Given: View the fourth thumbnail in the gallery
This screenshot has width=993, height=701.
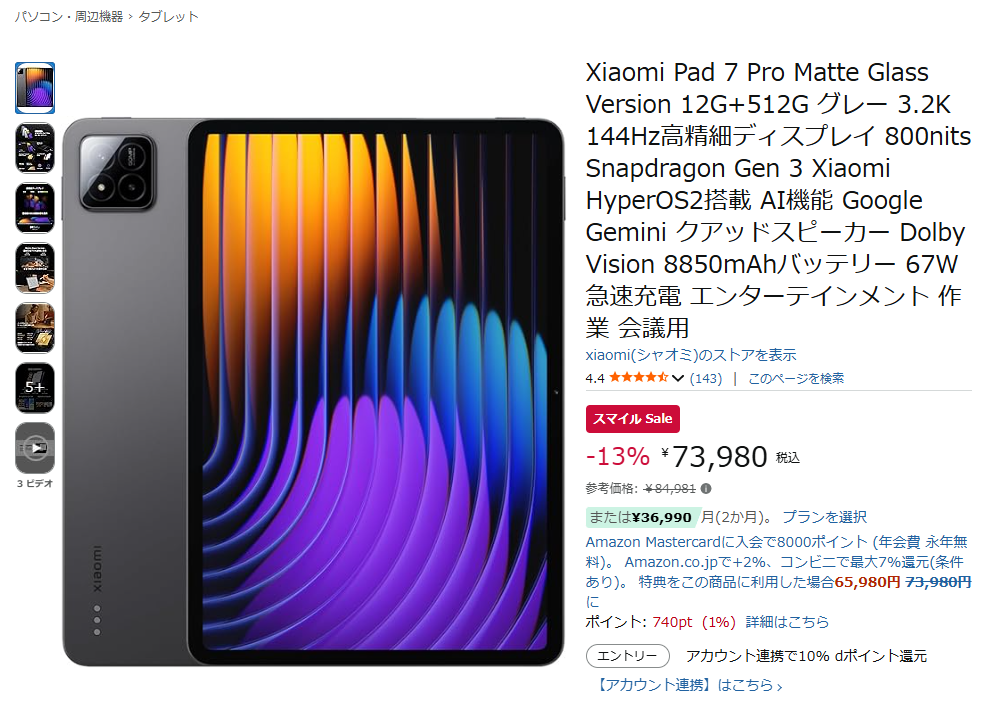Looking at the screenshot, I should pyautogui.click(x=35, y=268).
